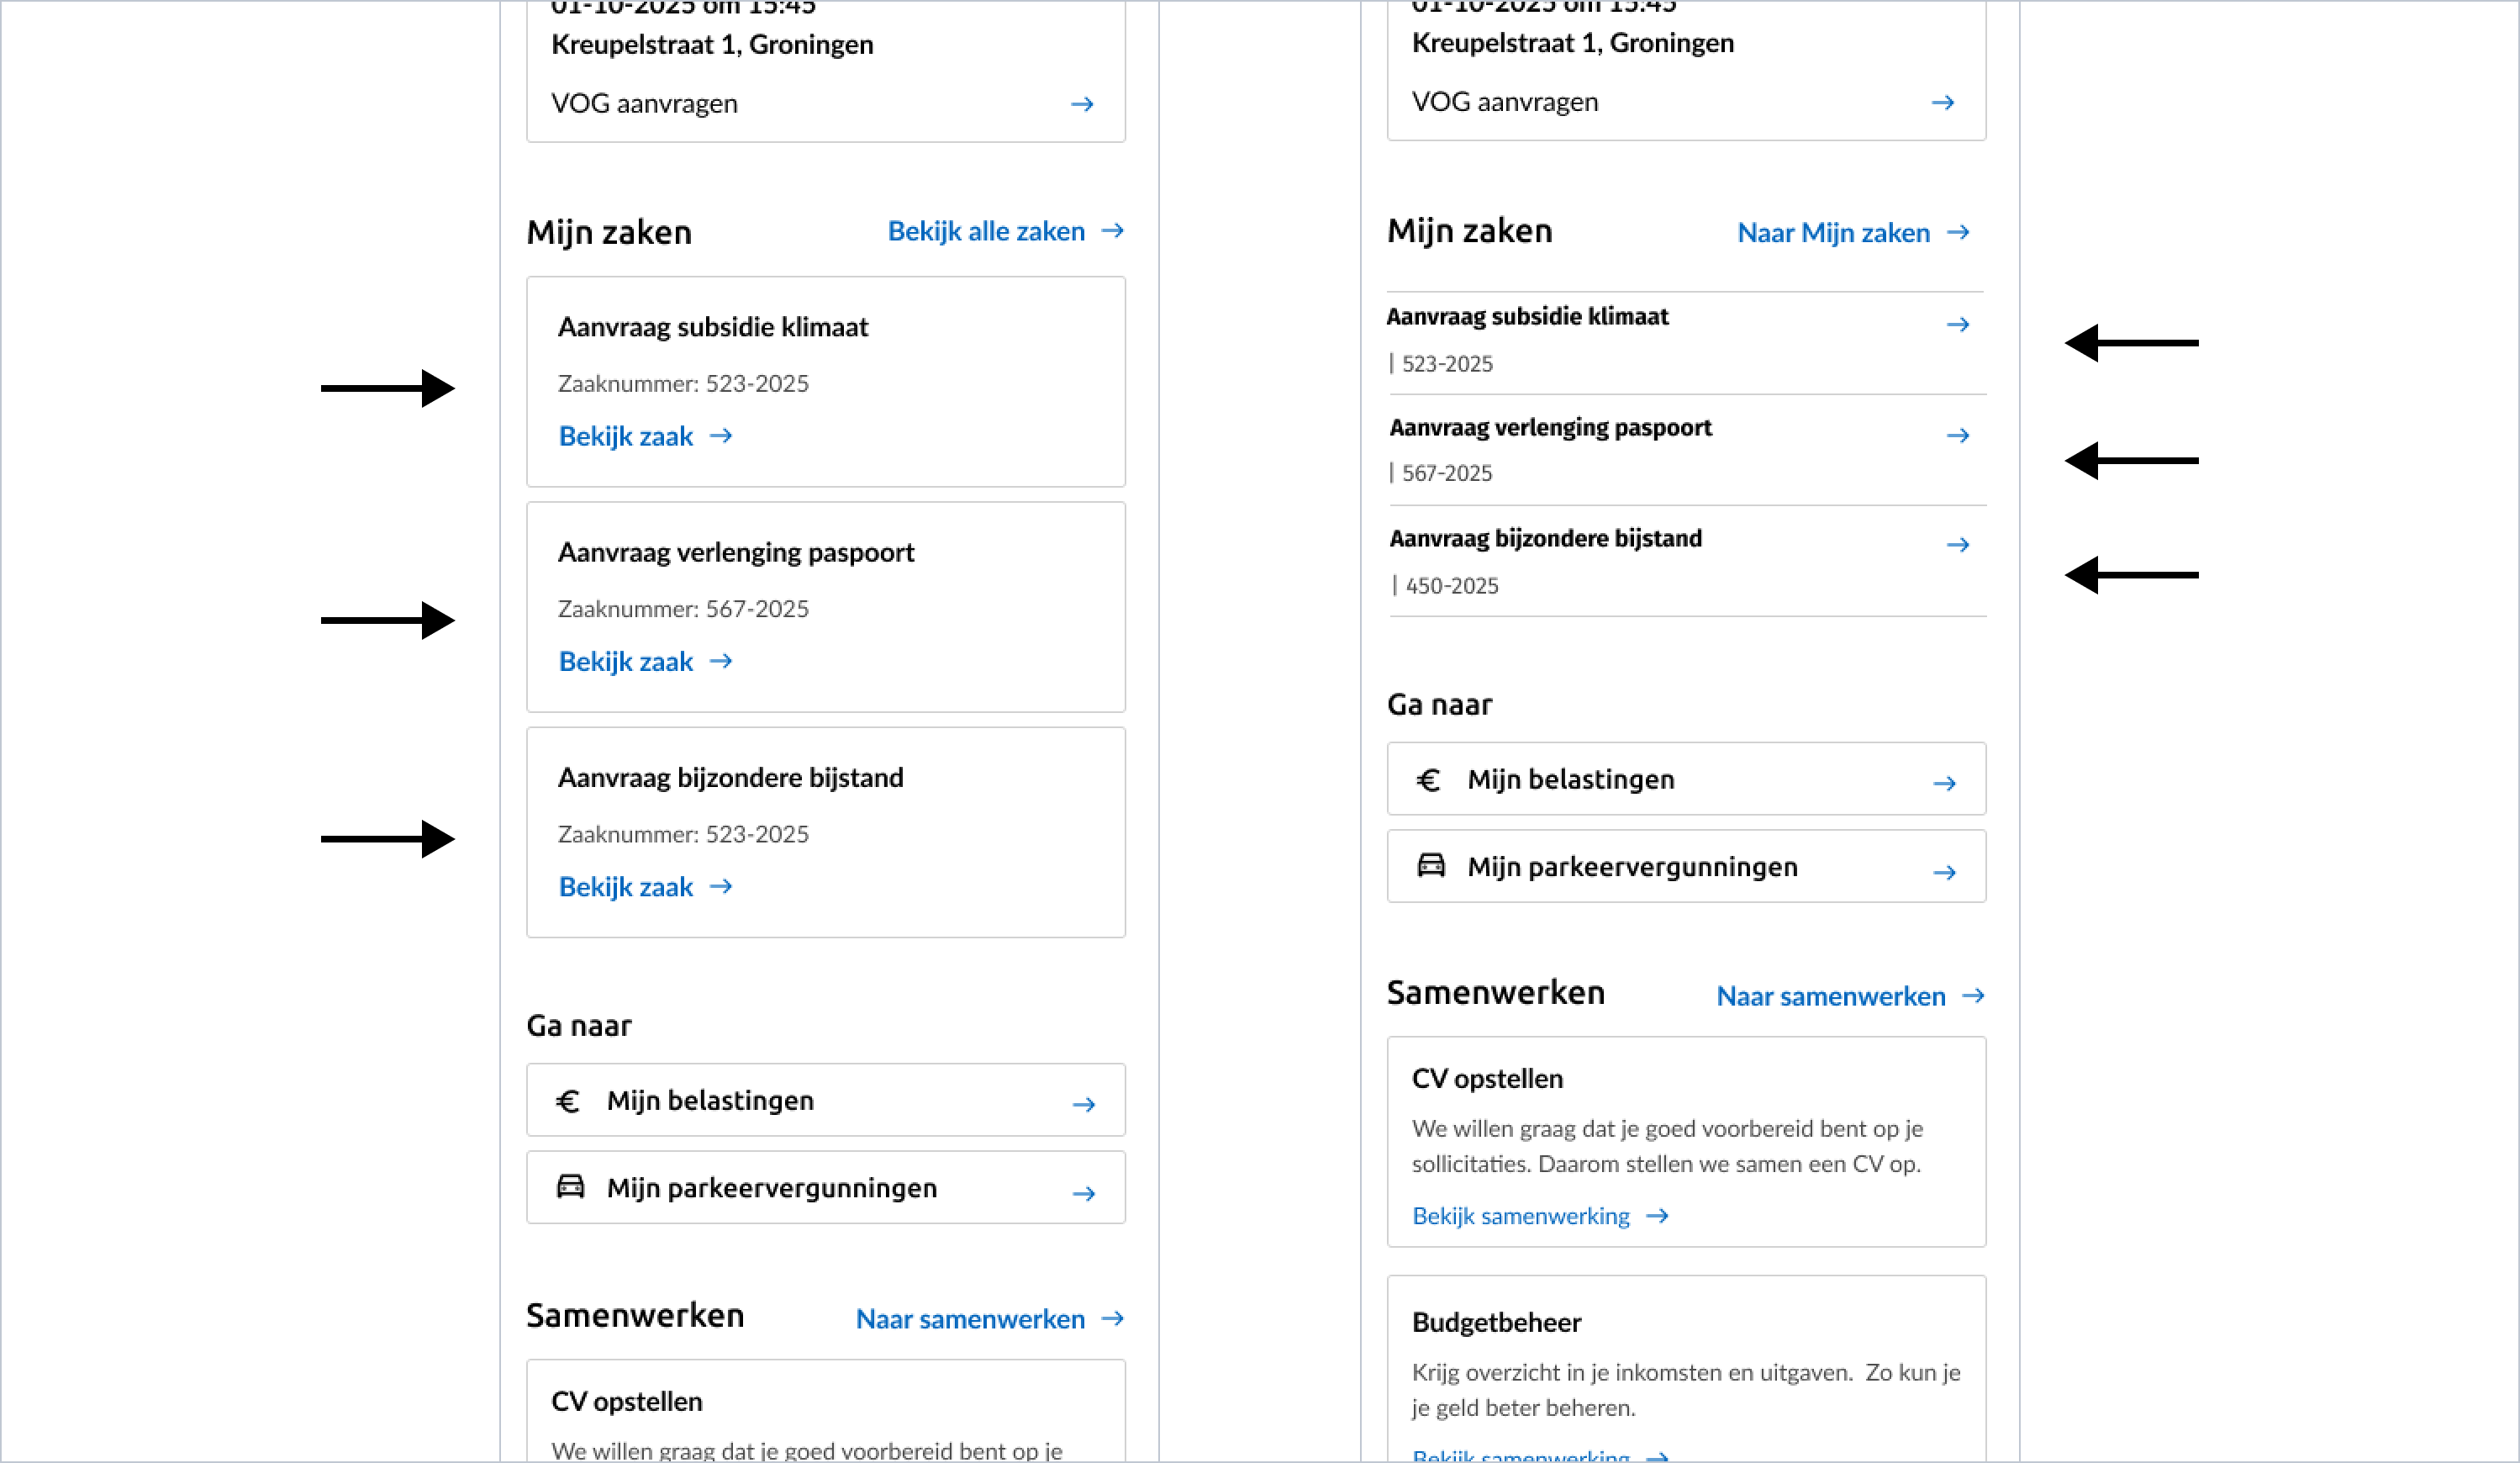Click the car icon in the right column Ga naar section
The height and width of the screenshot is (1463, 2520).
click(x=1430, y=867)
